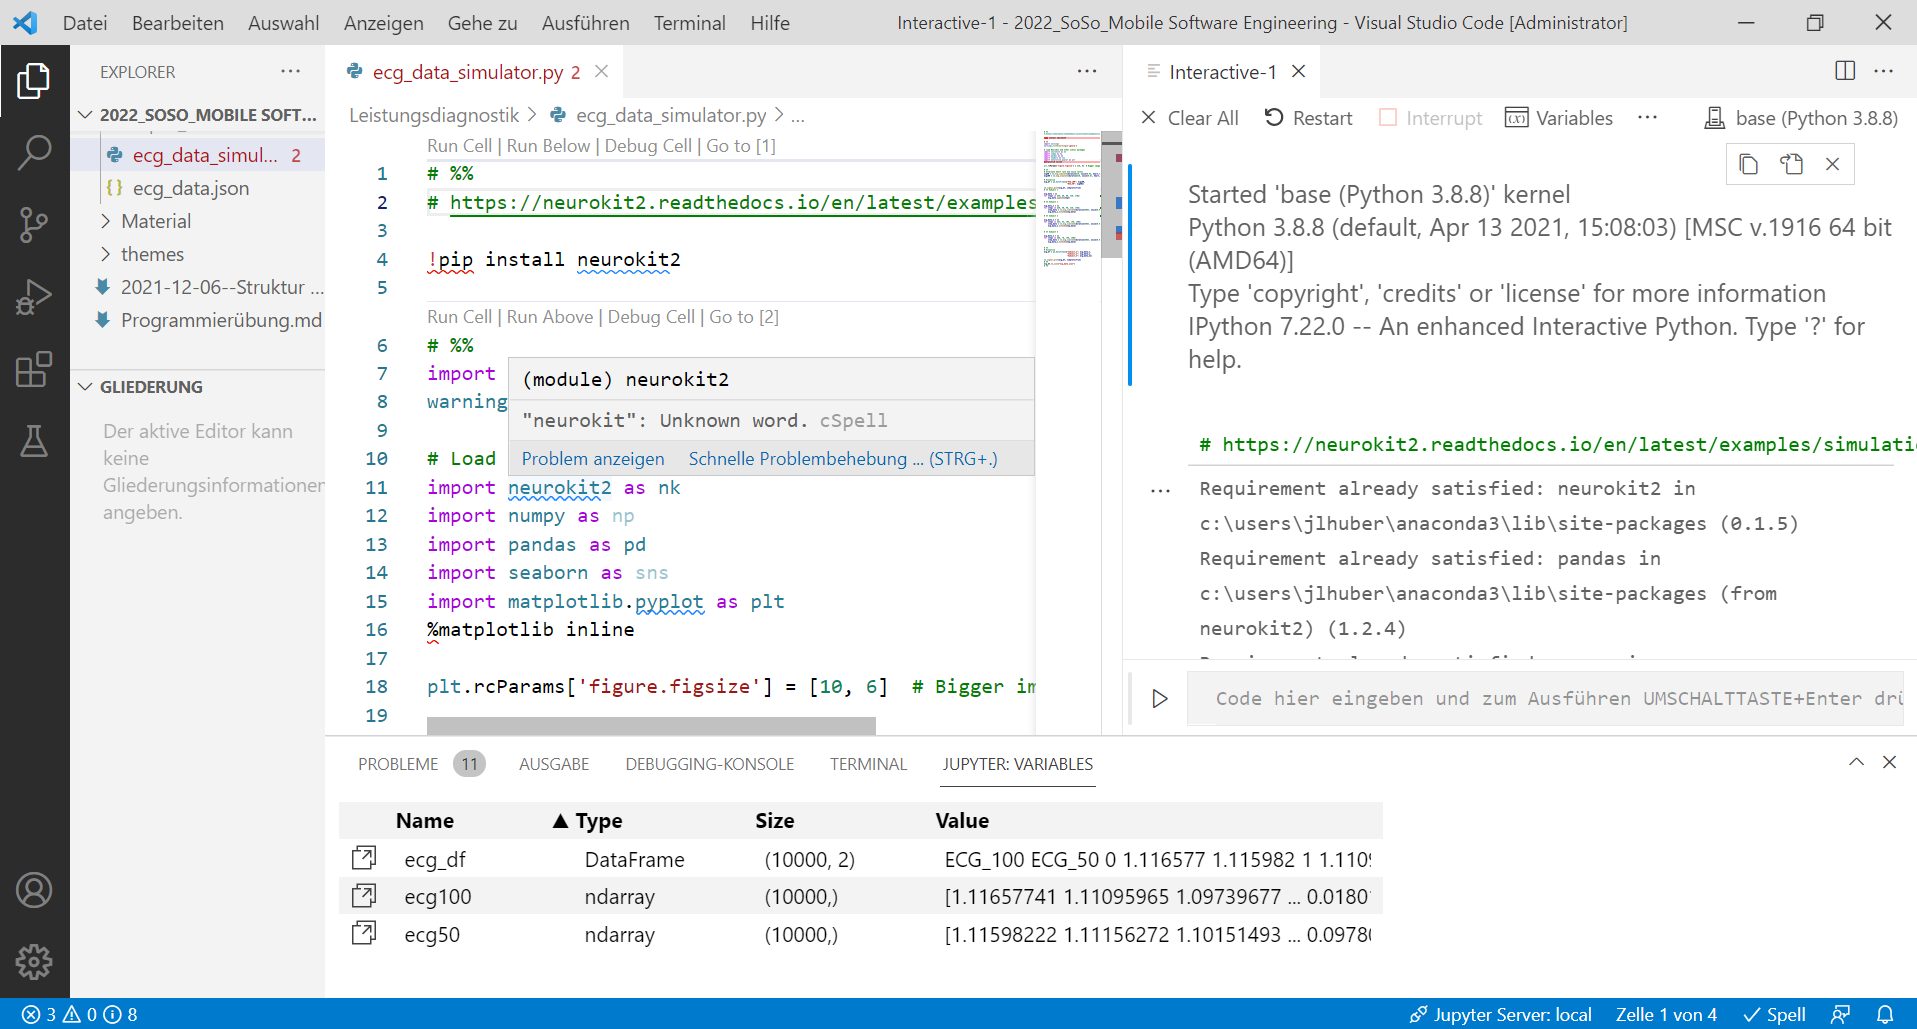Click Schnelle Problembehebung quick fix link
The width and height of the screenshot is (1917, 1029).
[843, 459]
